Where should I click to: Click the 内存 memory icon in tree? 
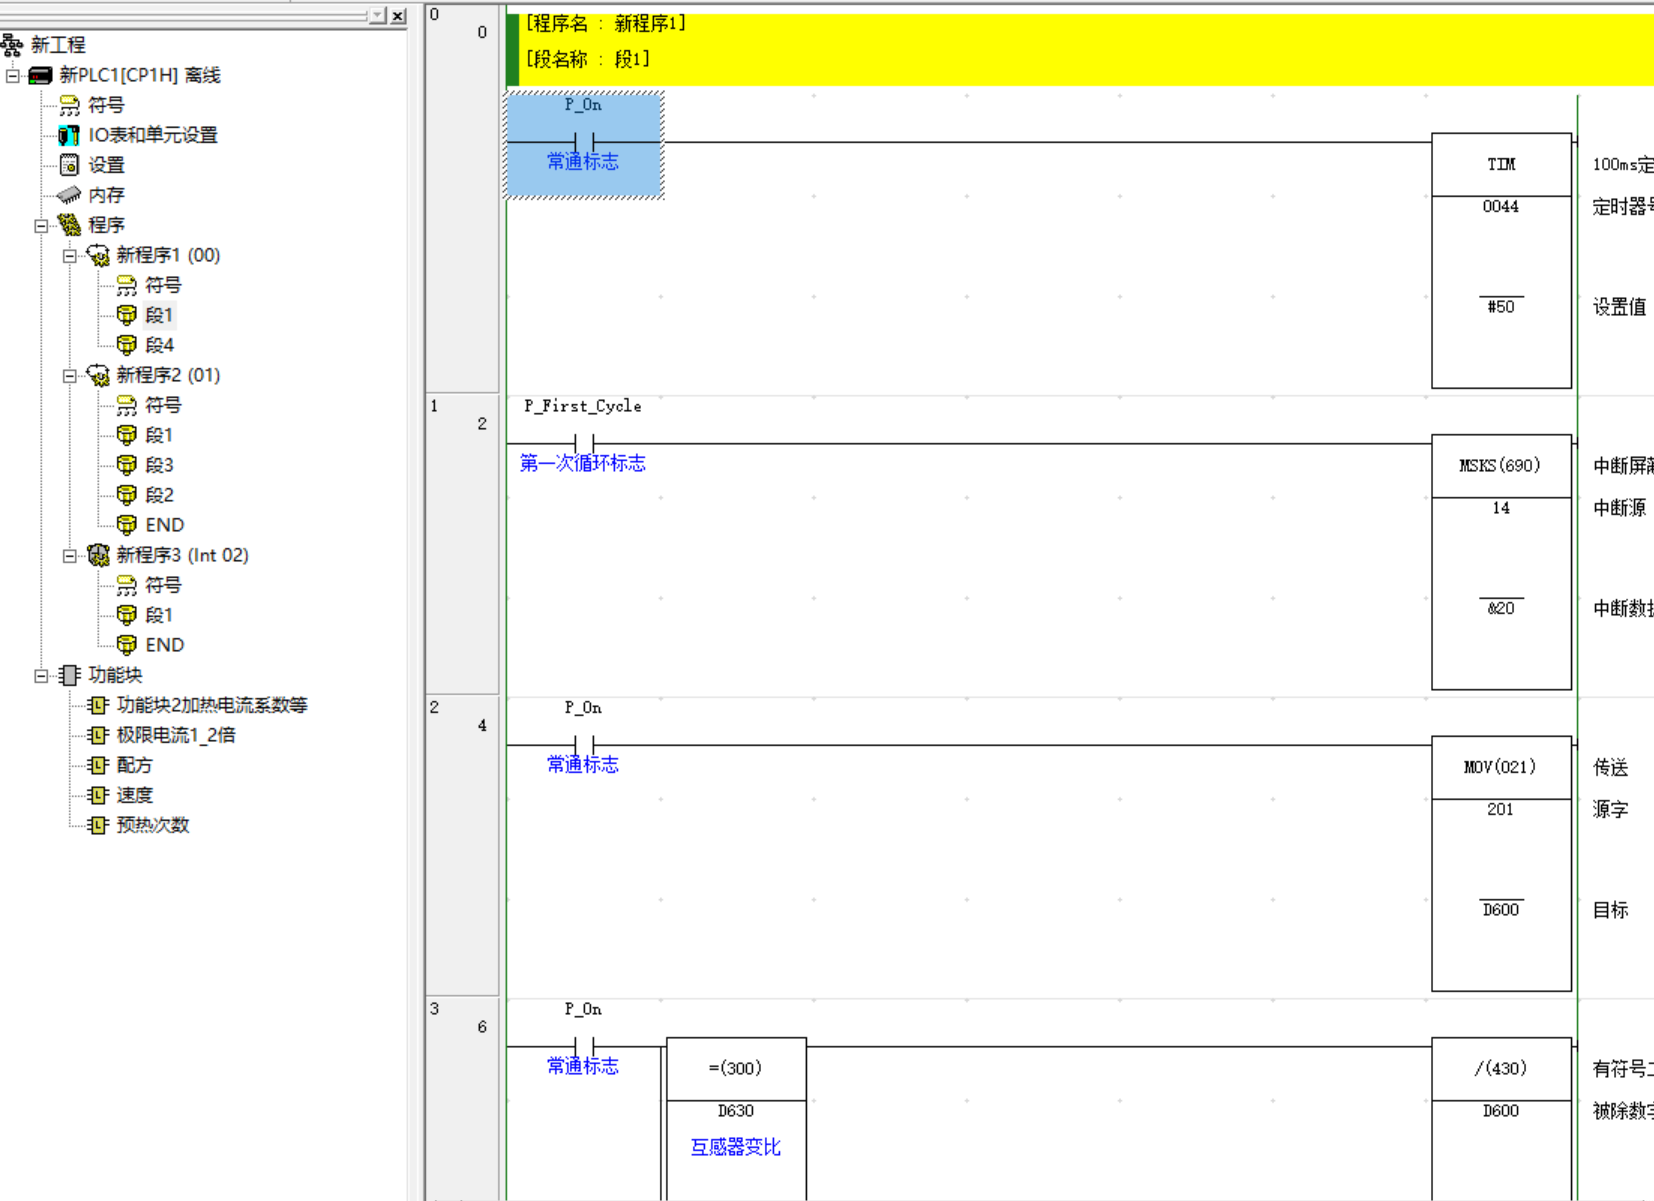pos(69,195)
